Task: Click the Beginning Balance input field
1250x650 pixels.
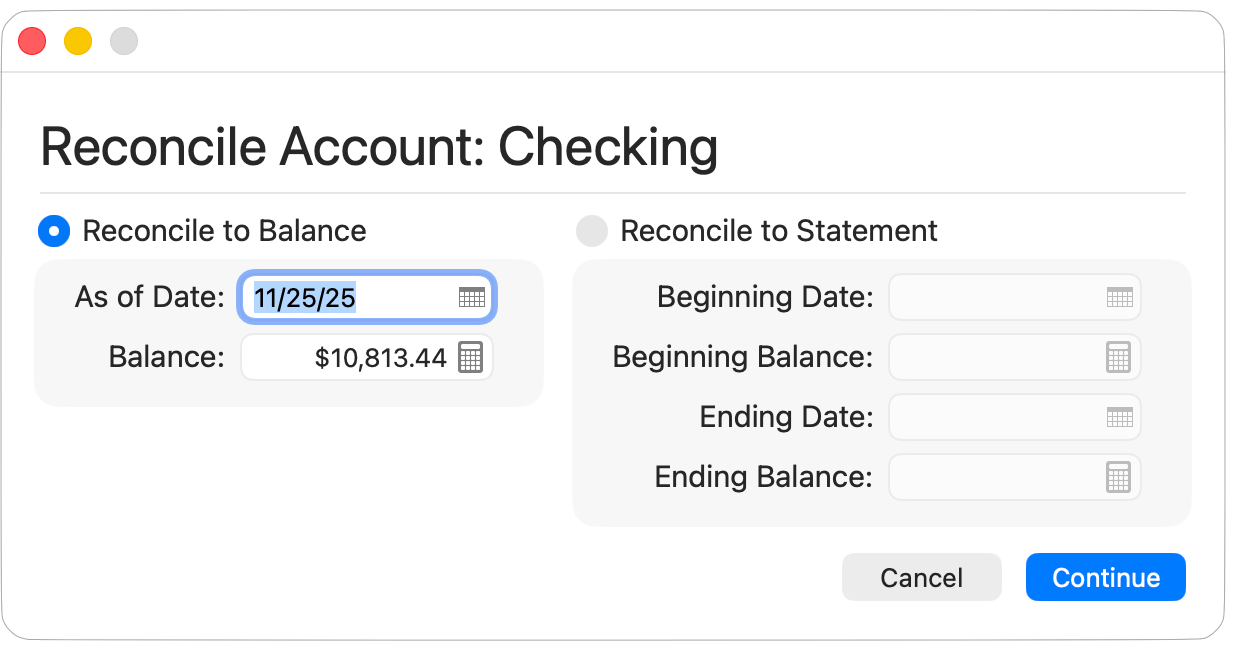Action: pyautogui.click(x=995, y=357)
